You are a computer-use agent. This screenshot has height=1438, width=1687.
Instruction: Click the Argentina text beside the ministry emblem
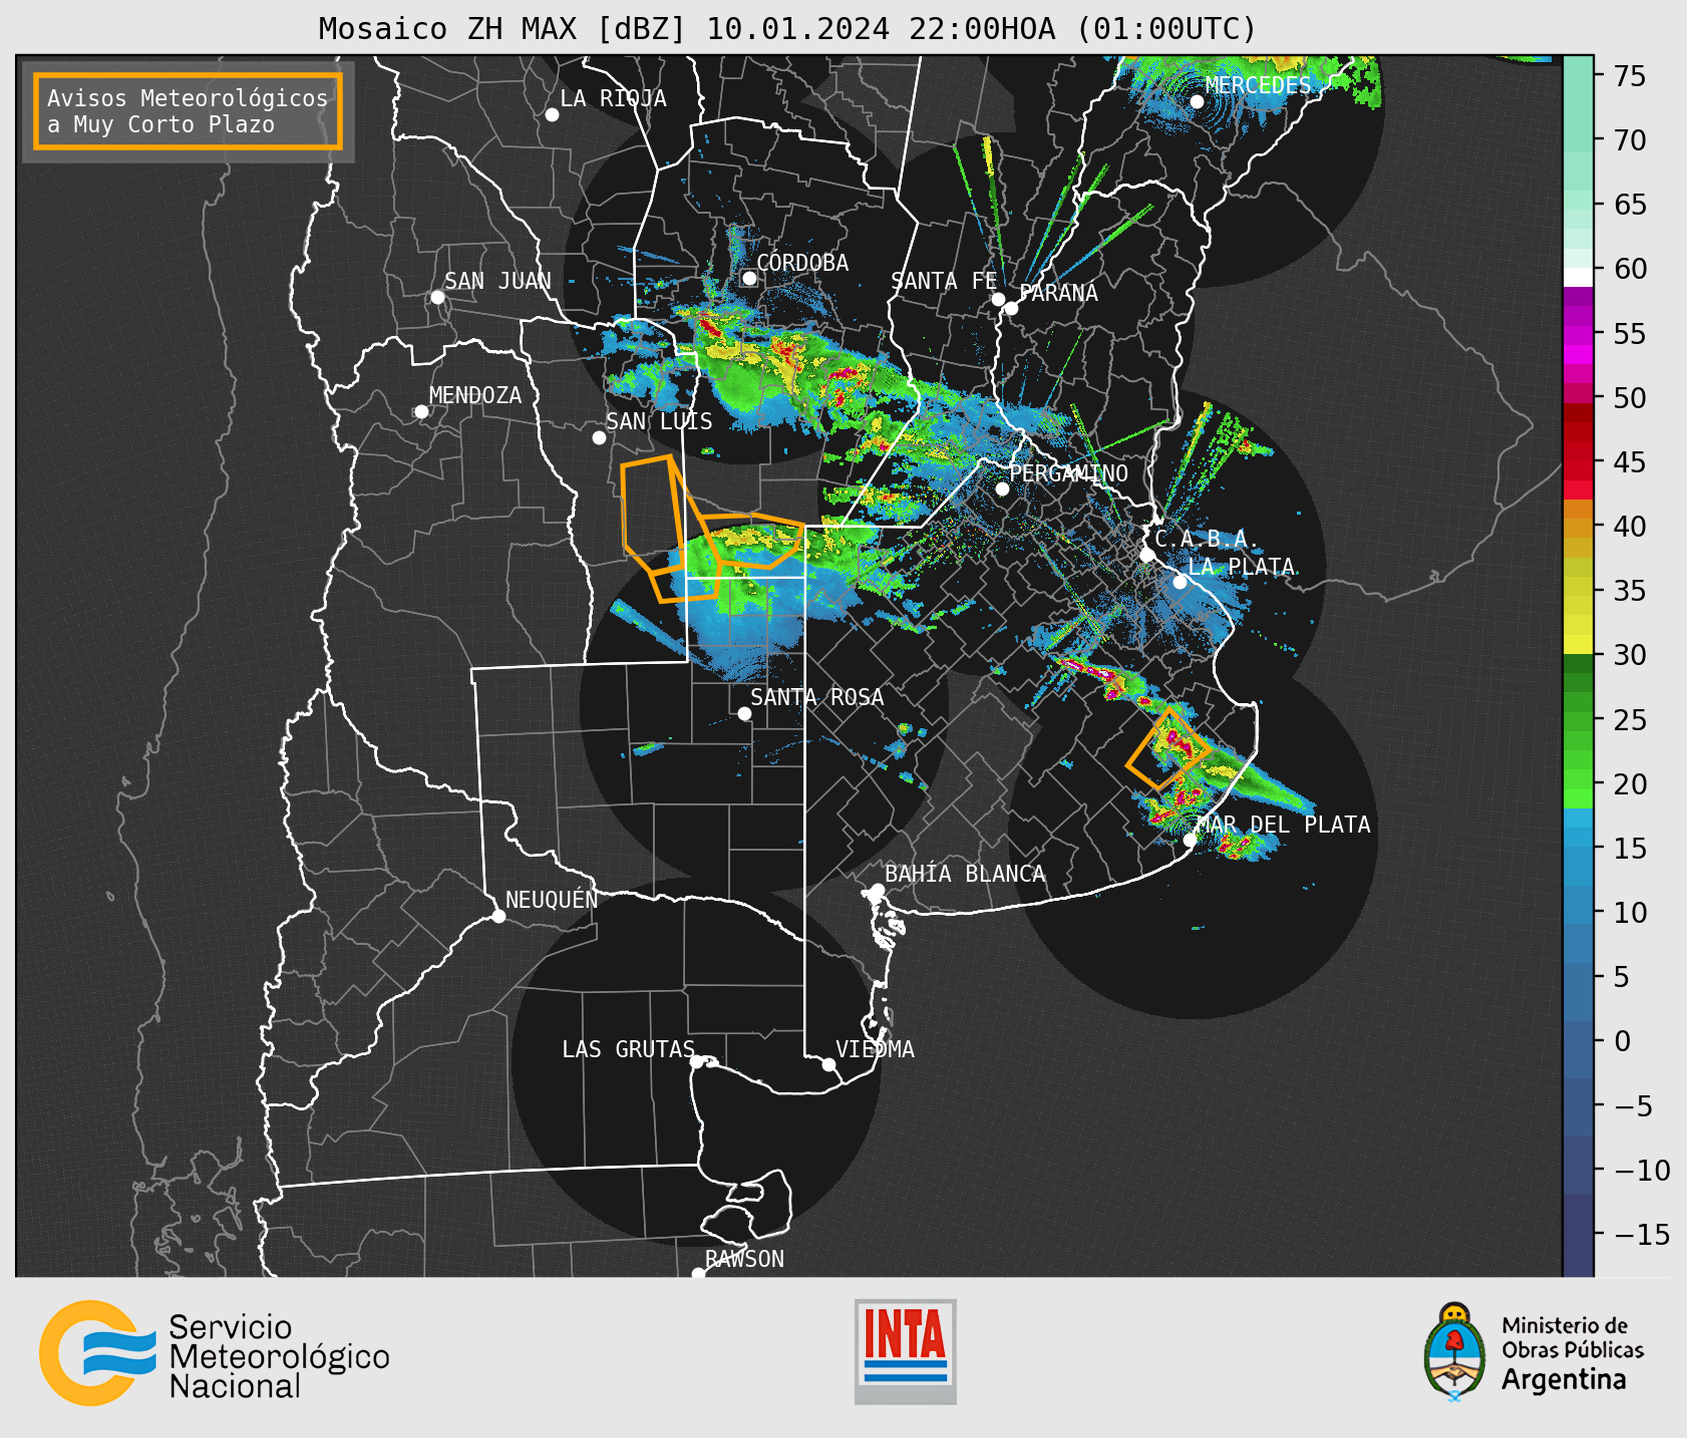click(x=1564, y=1380)
